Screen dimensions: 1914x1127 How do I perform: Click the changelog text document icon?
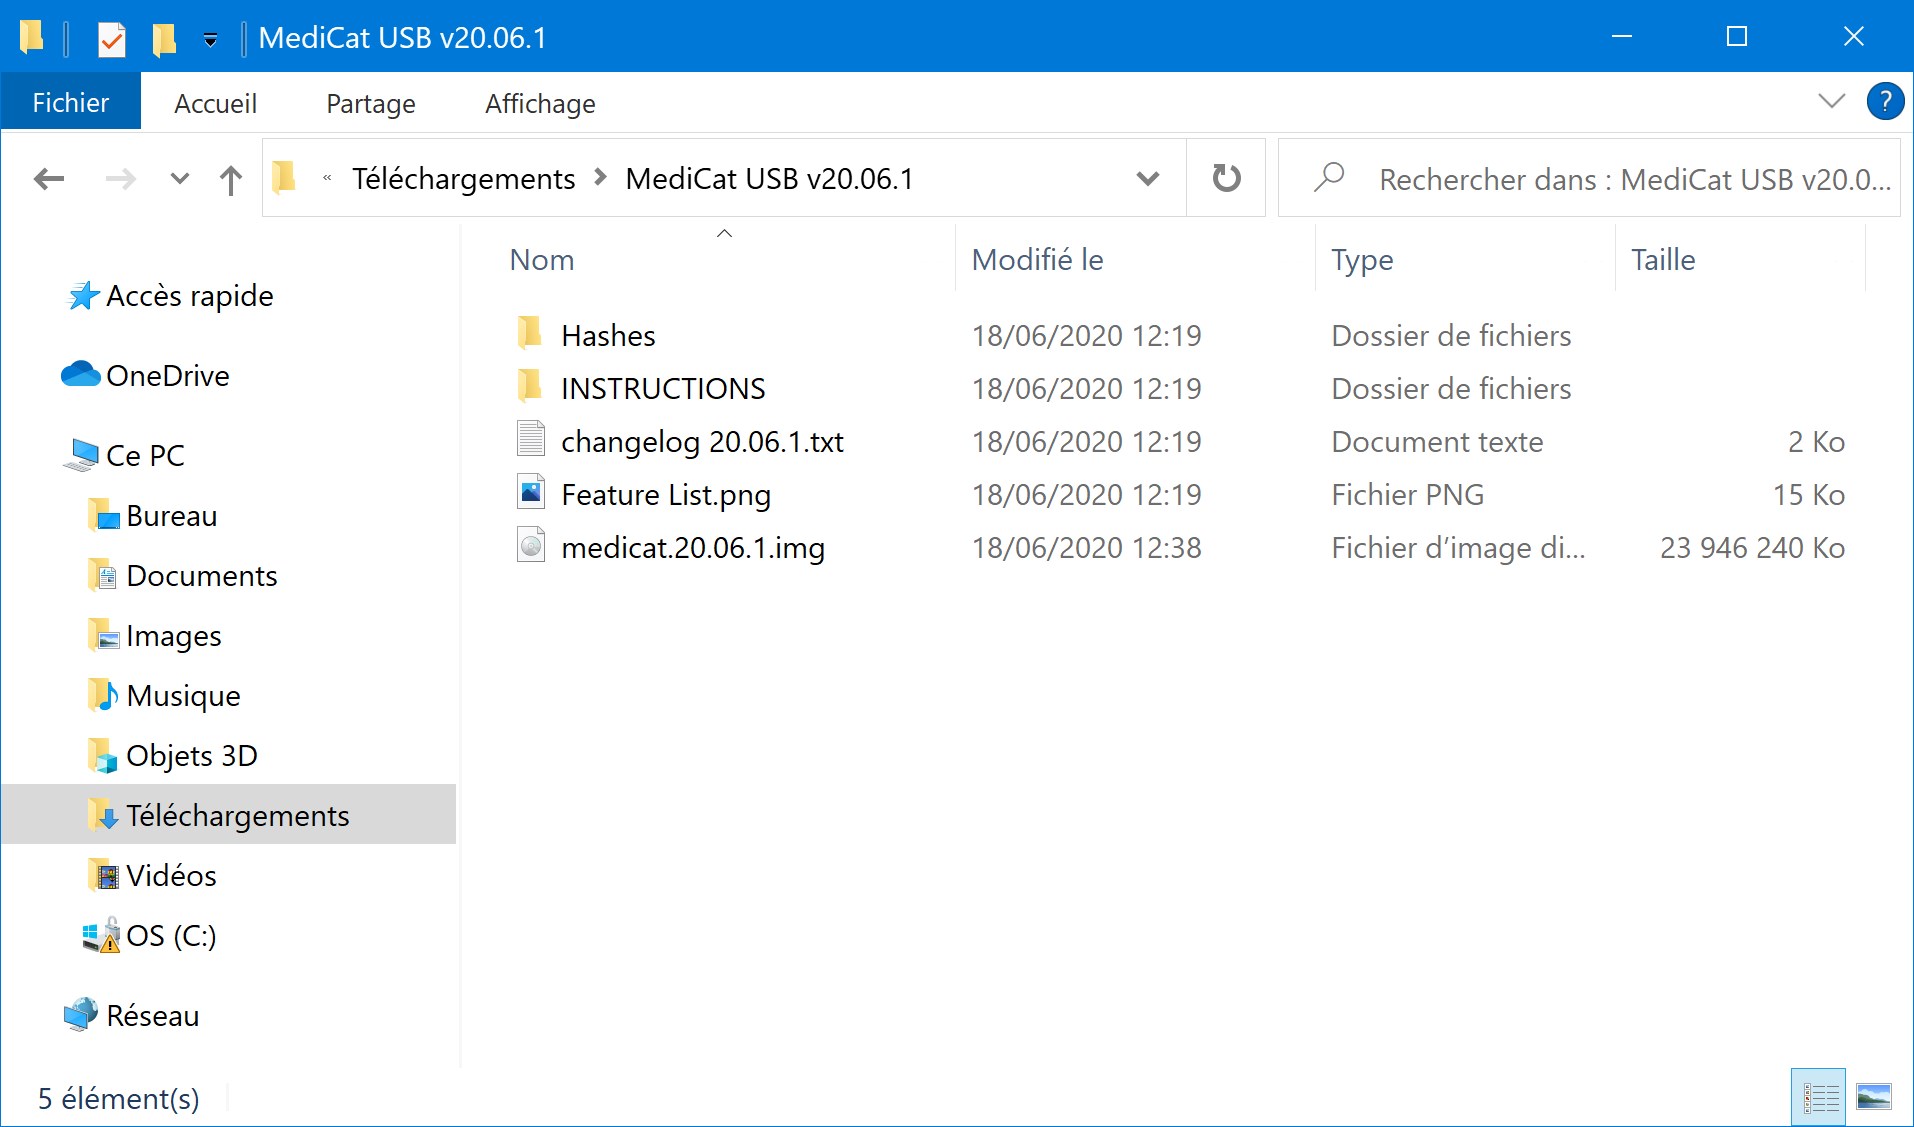coord(531,439)
